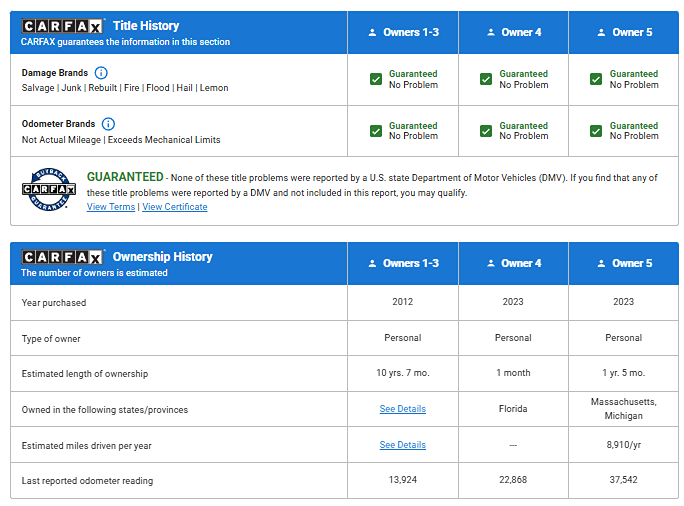Click the 2012 year purchased value
The width and height of the screenshot is (684, 506).
click(x=403, y=302)
